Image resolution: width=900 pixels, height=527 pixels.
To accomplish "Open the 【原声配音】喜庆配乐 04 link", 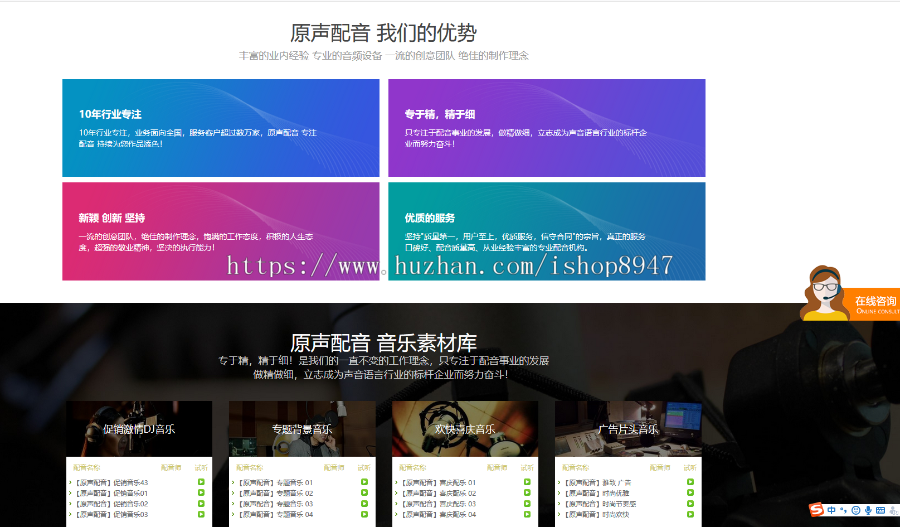I will (x=438, y=514).
